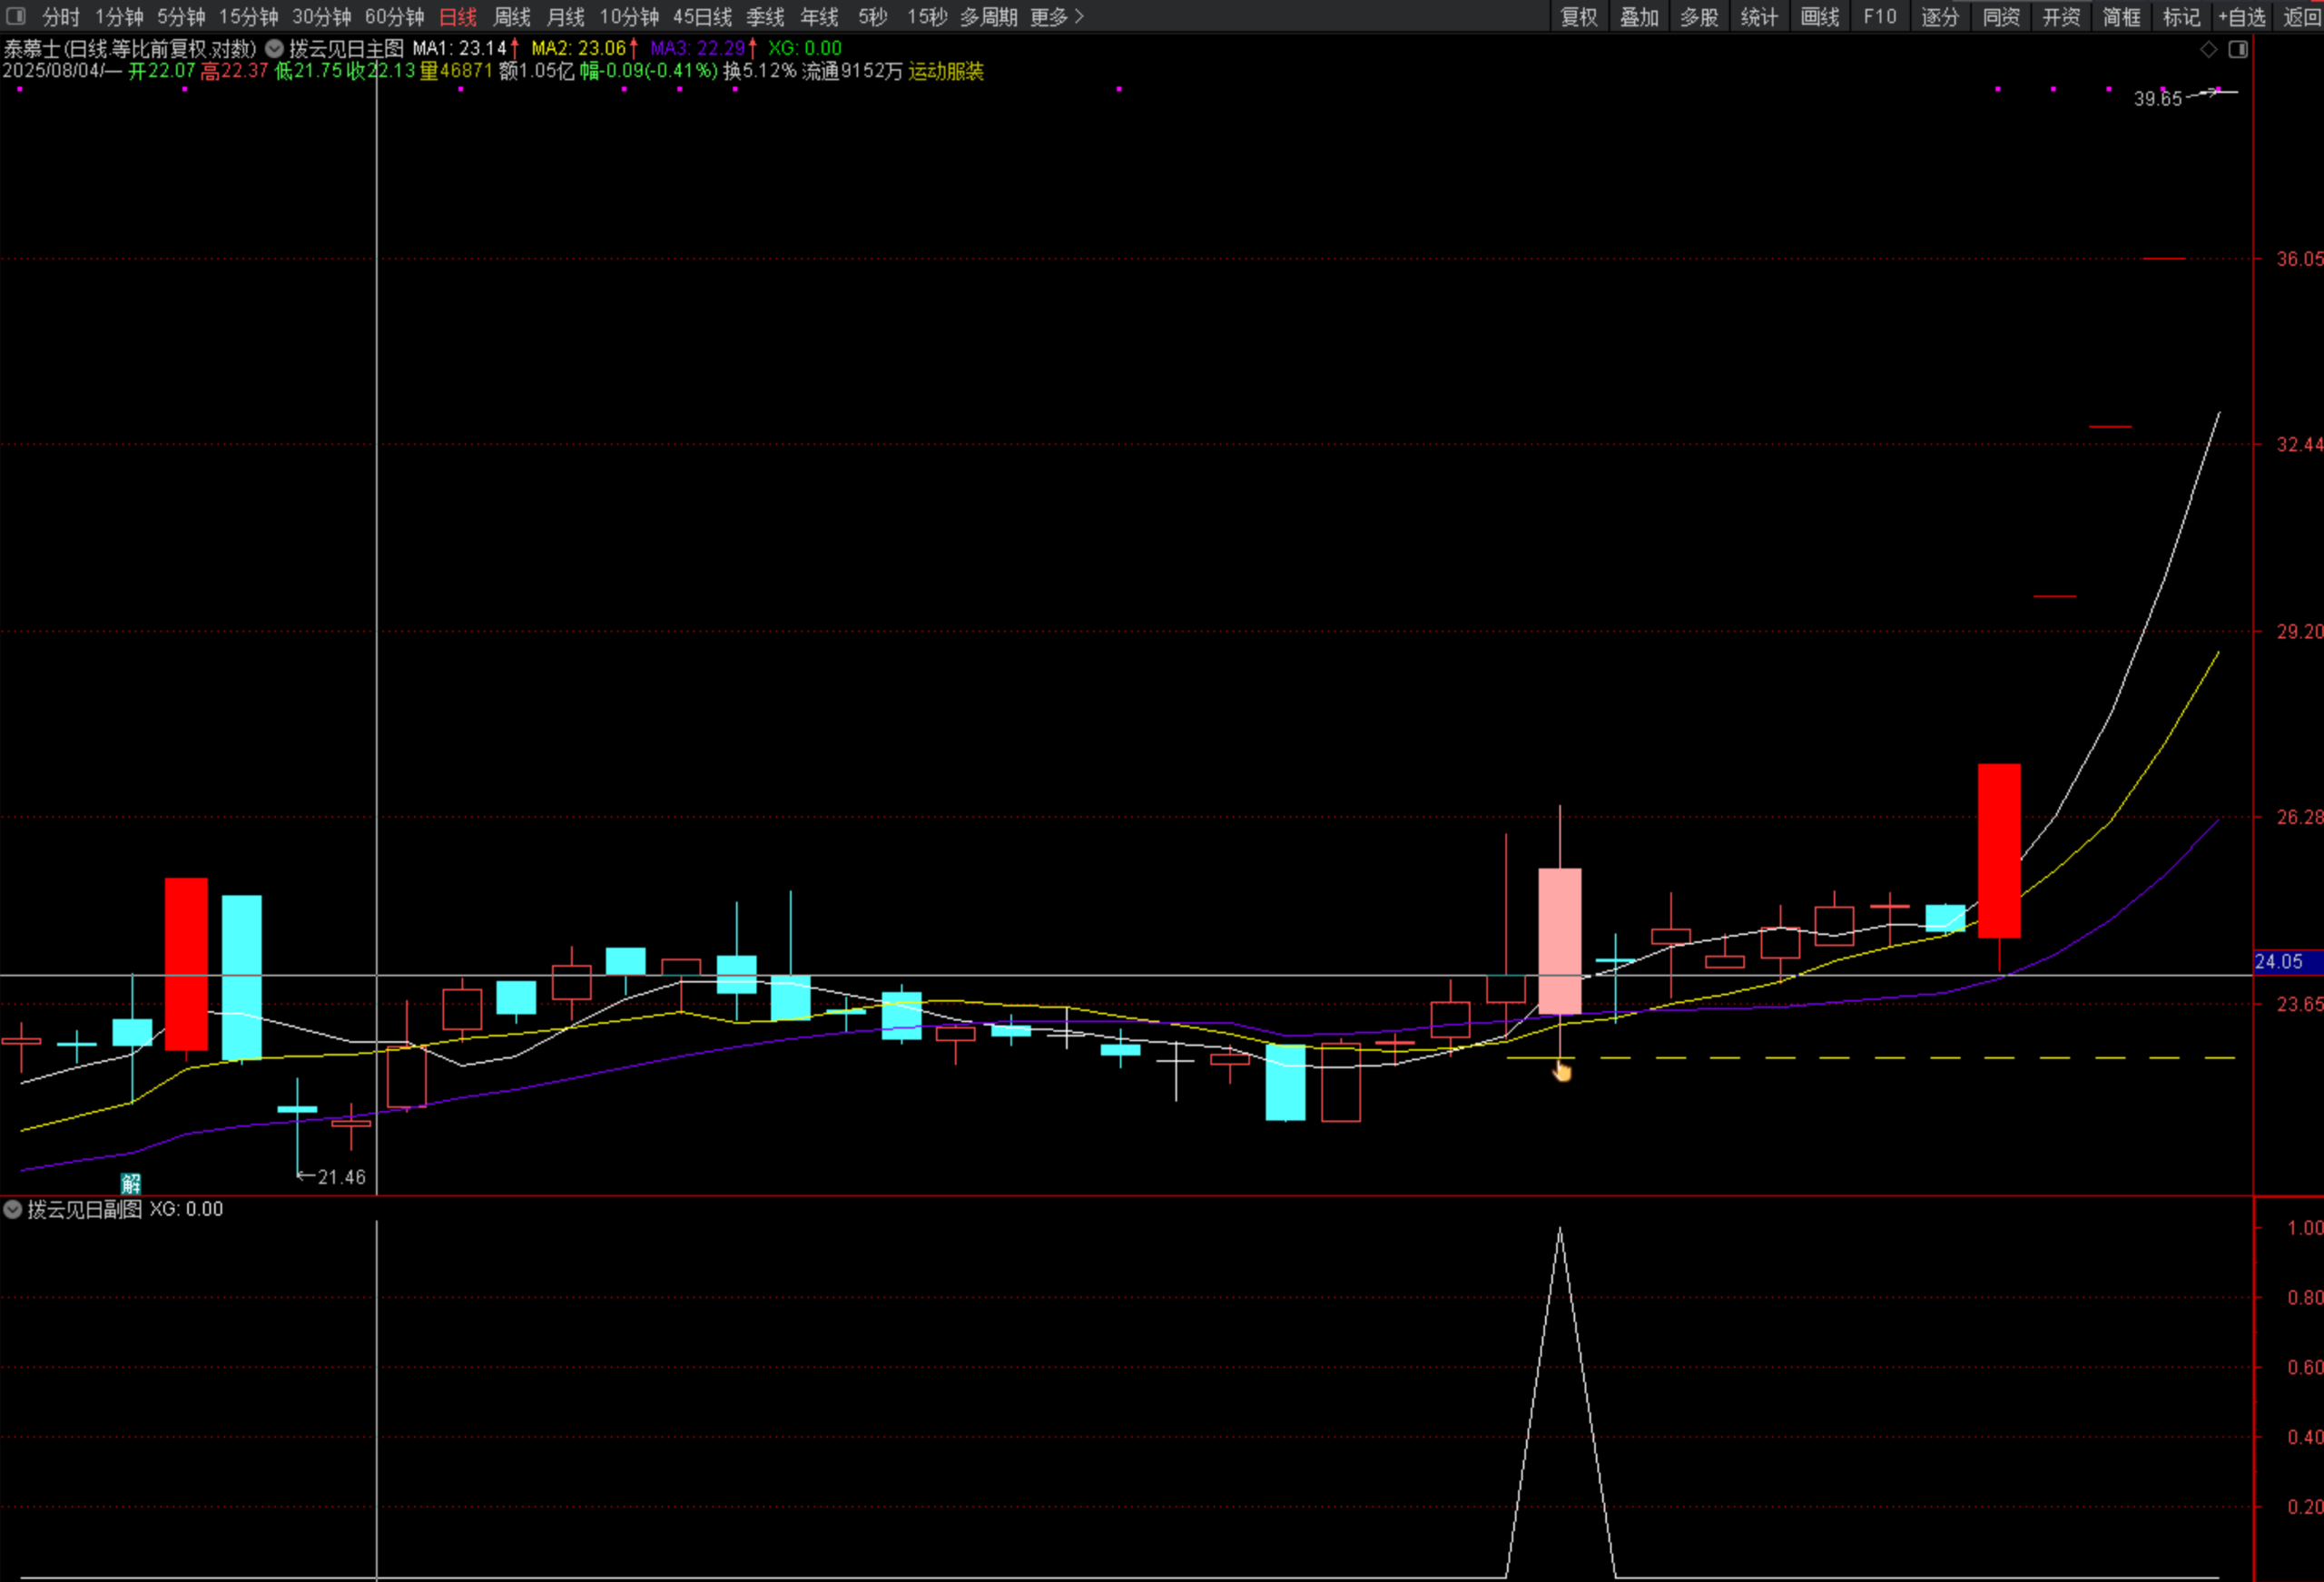This screenshot has width=2324, height=1582.
Task: Click the large red candlestick near right
Action: [x=1999, y=850]
